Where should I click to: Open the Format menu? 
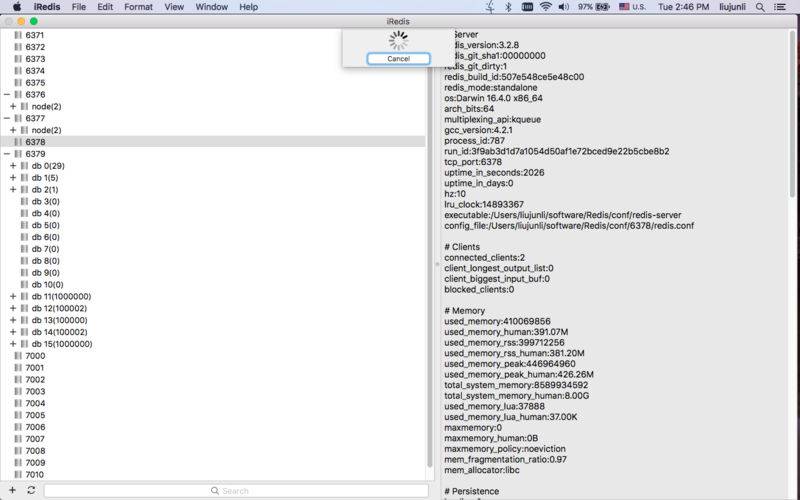click(x=138, y=7)
